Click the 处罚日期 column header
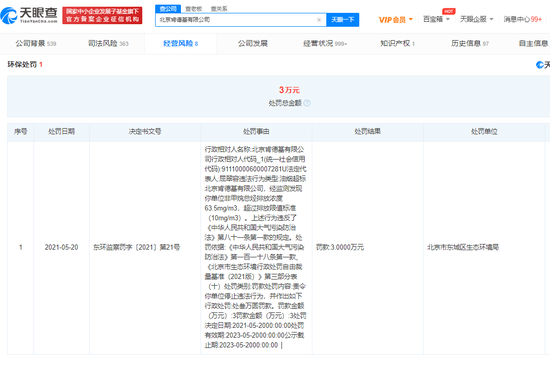Screen dimensions: 550x367 pyautogui.click(x=61, y=132)
